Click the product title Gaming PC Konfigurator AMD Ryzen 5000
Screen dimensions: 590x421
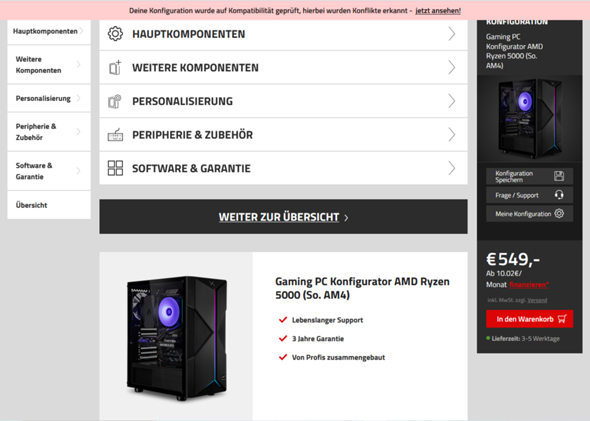[362, 288]
